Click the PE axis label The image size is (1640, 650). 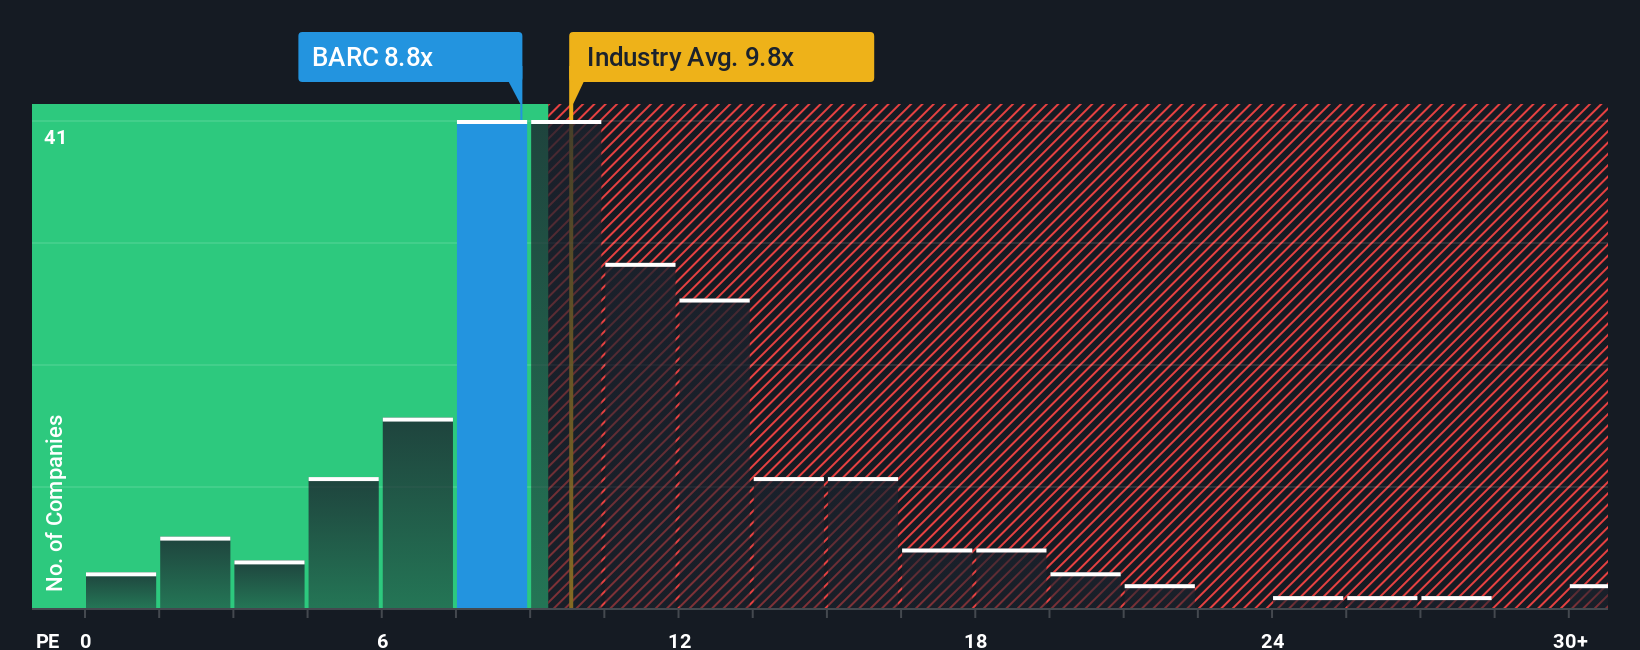tap(47, 640)
